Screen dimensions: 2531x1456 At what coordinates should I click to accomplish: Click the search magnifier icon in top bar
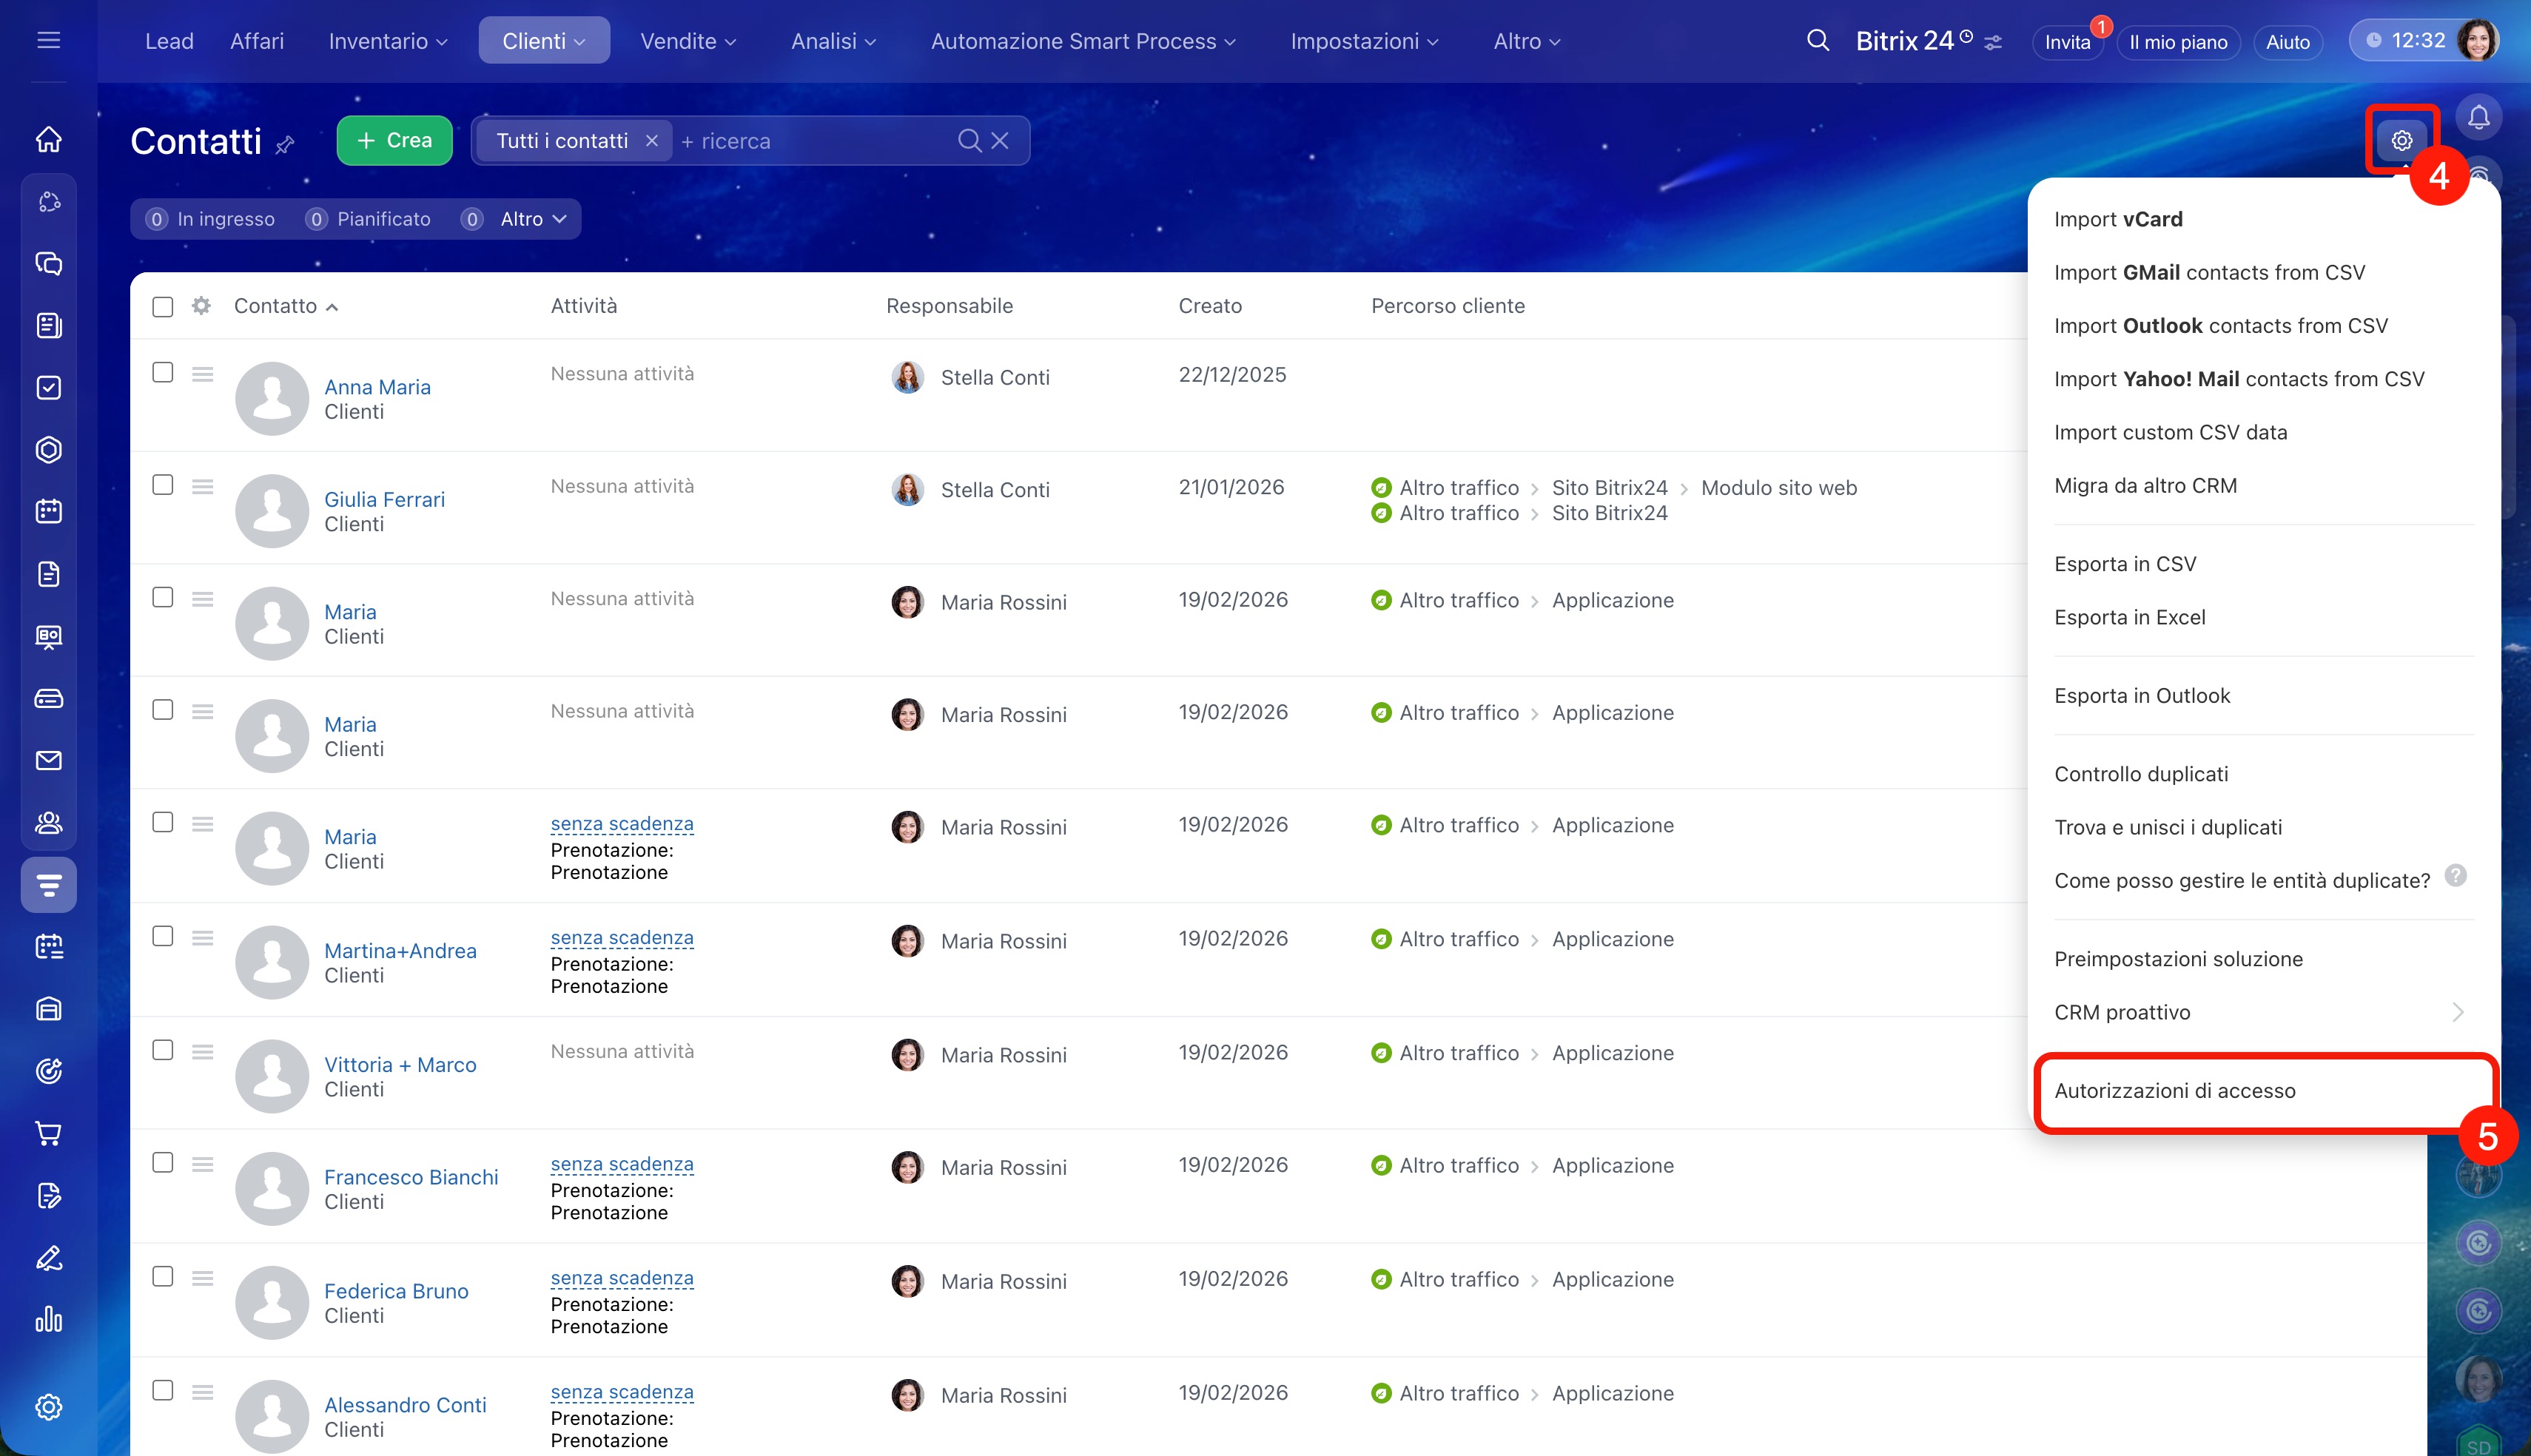1817,41
